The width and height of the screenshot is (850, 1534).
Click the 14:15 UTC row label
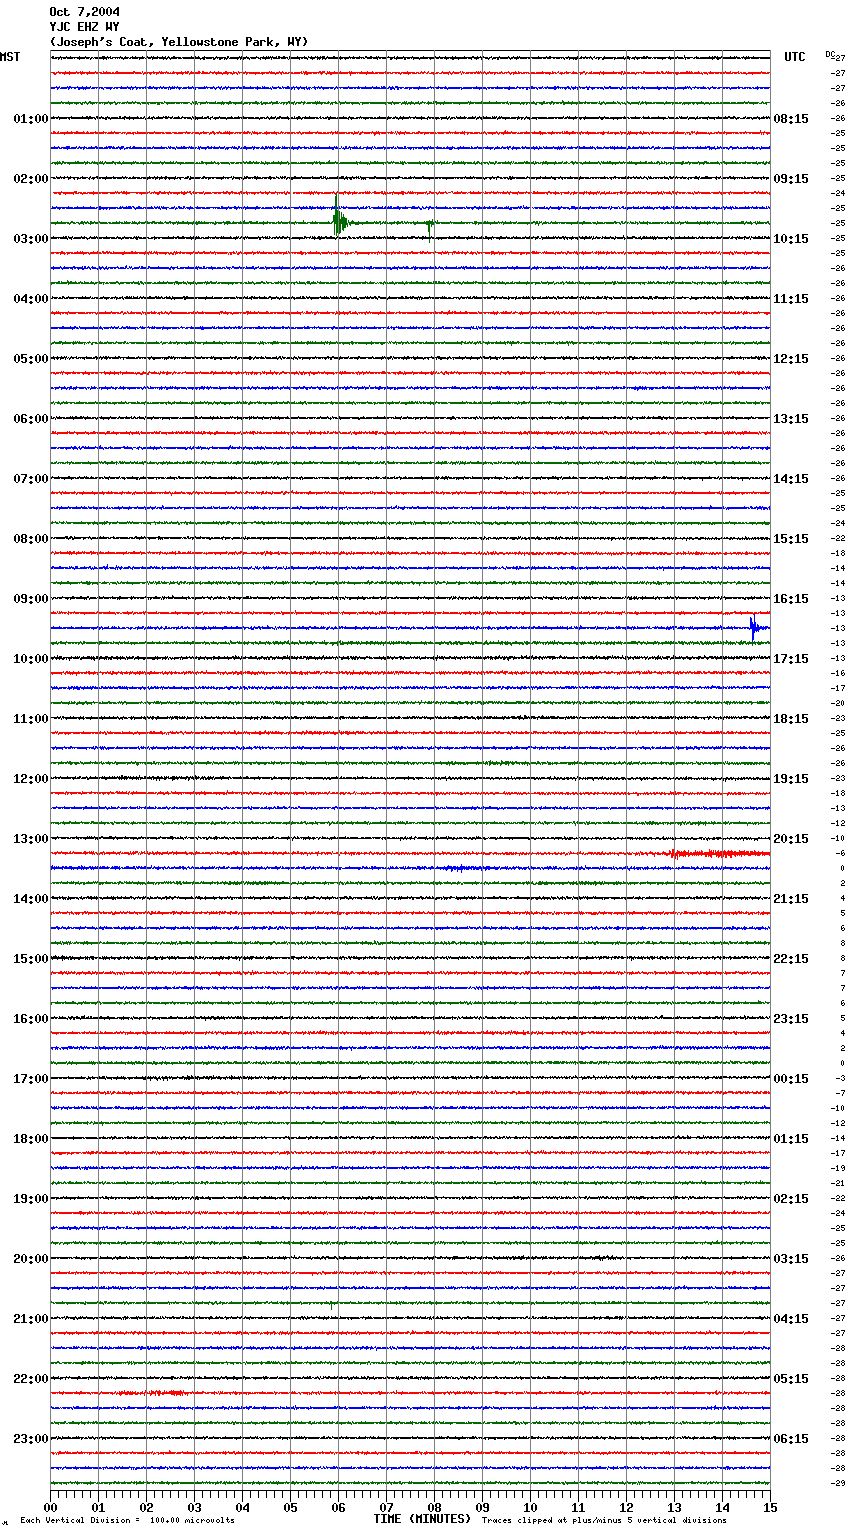point(791,479)
